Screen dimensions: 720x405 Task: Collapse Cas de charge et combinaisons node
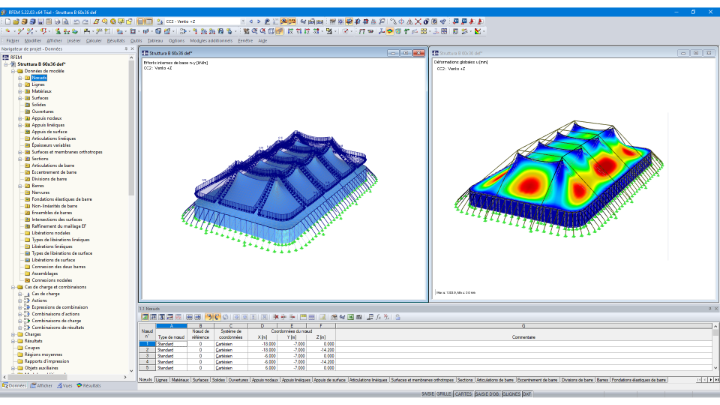[x=13, y=287]
